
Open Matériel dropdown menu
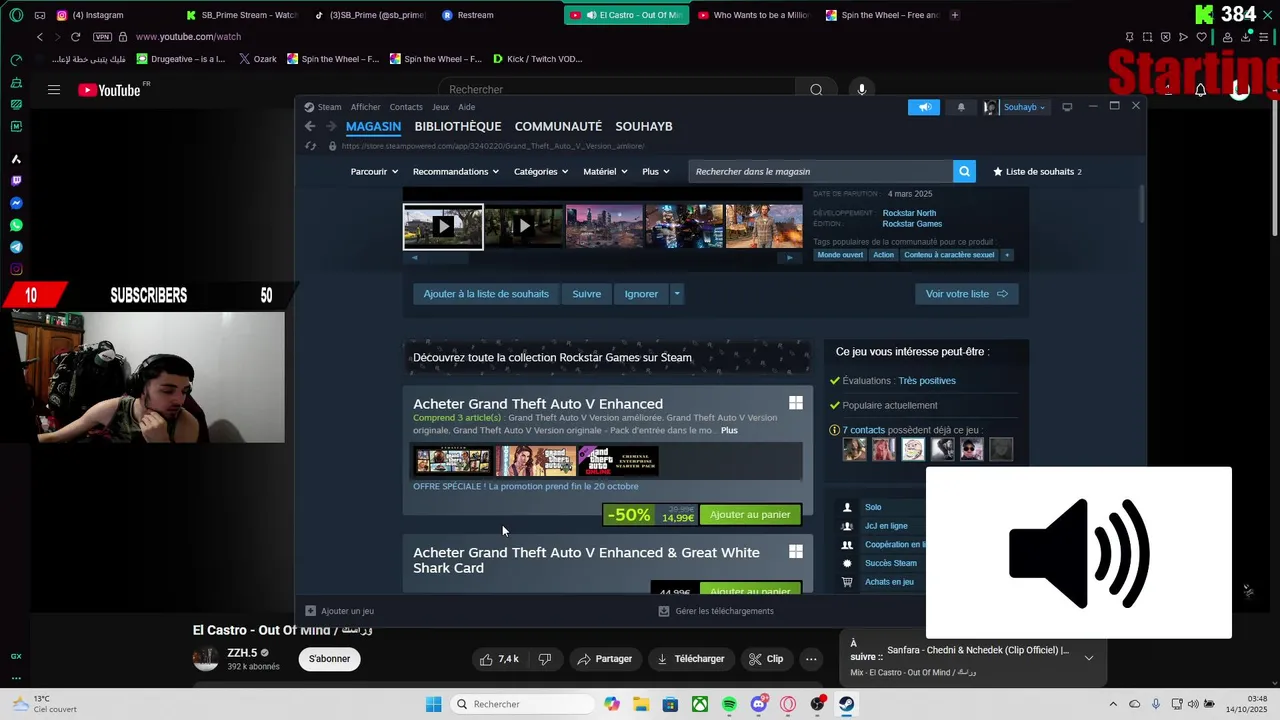(605, 171)
